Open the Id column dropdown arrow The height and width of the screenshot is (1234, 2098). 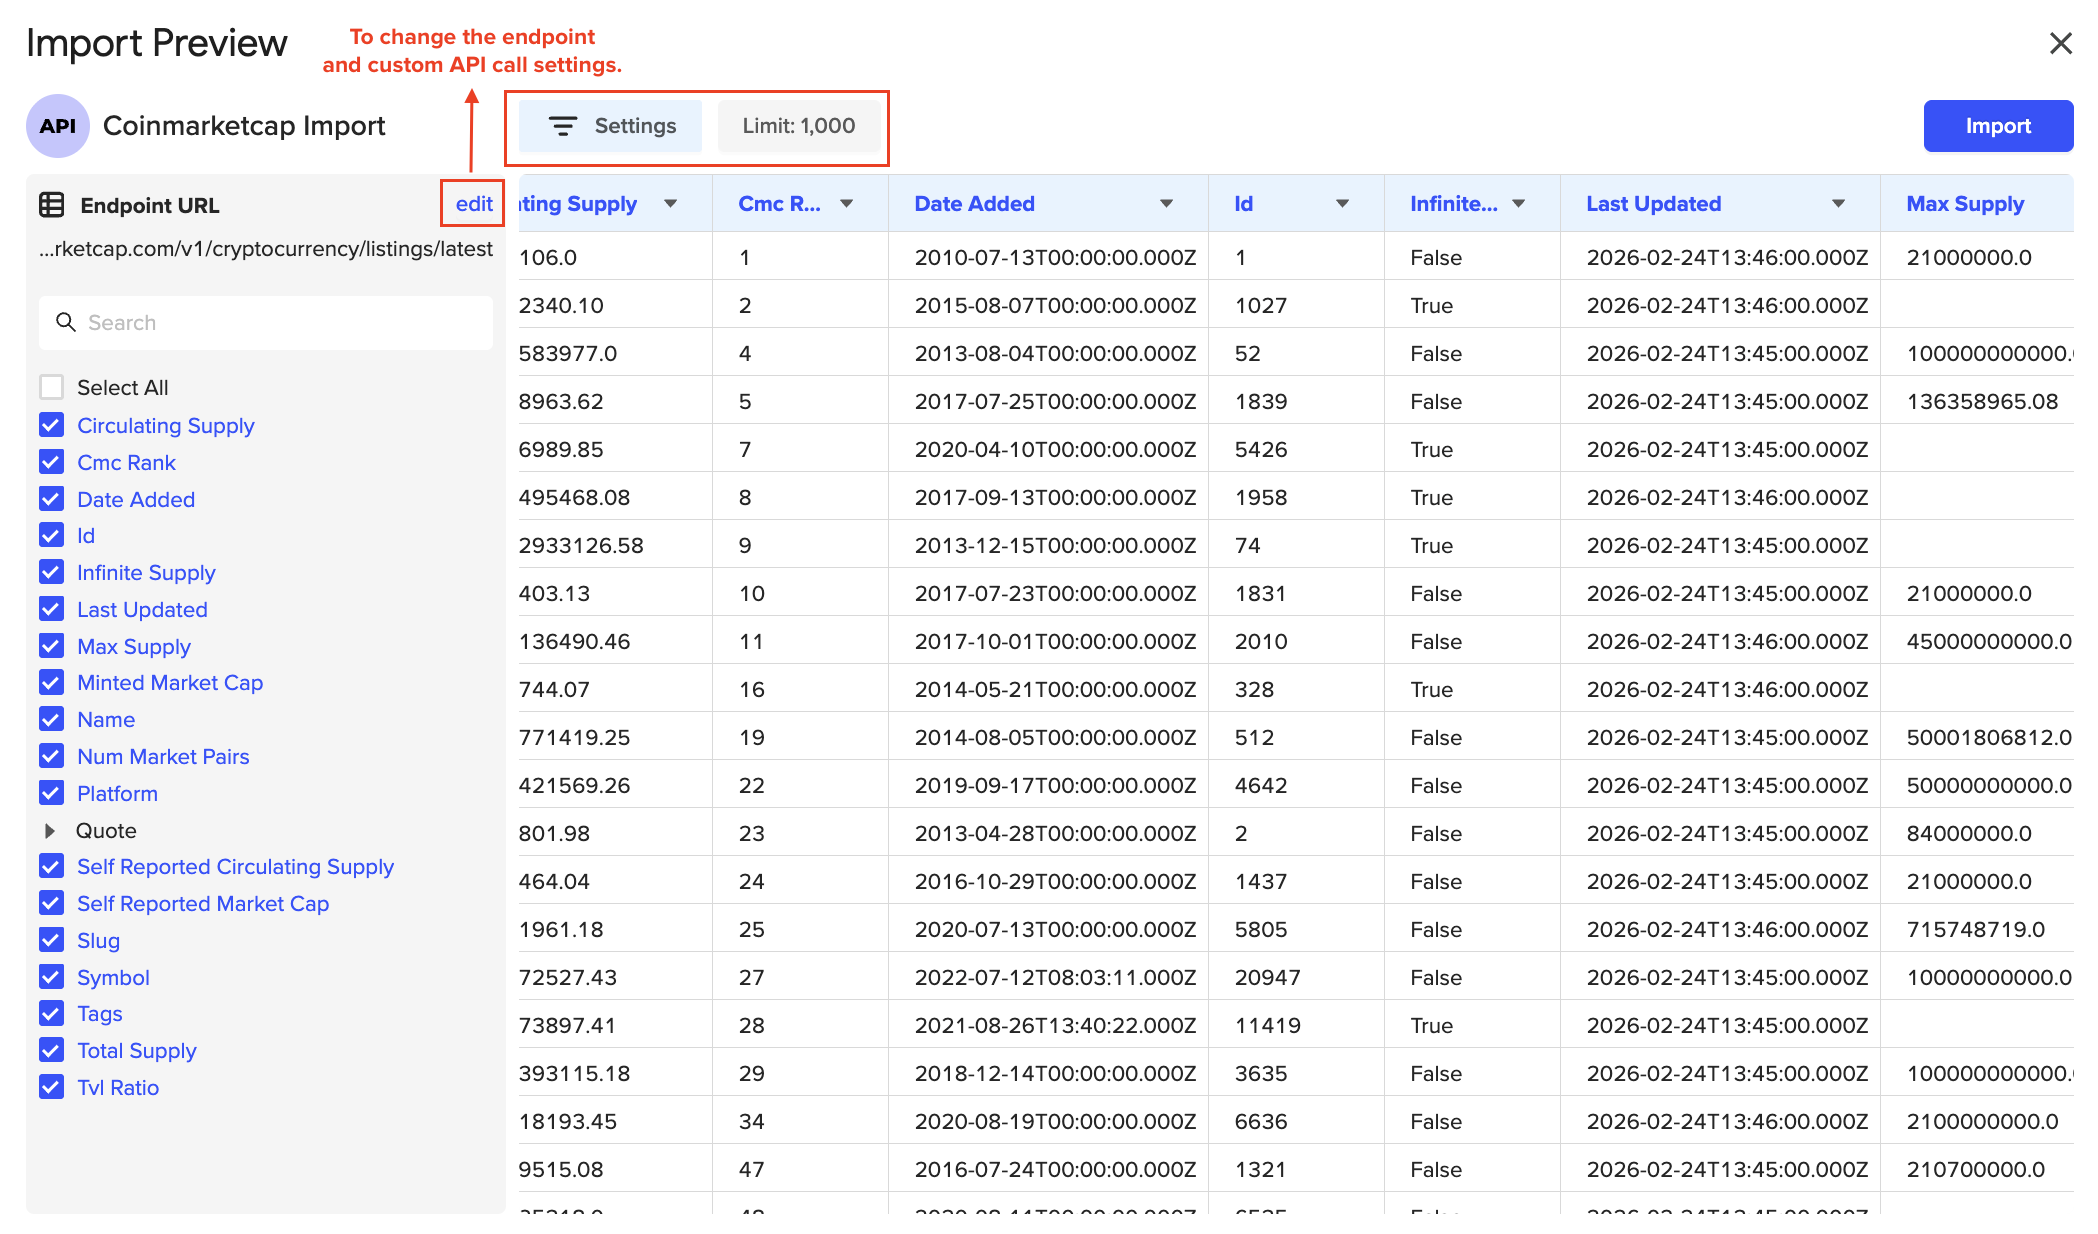(1342, 204)
